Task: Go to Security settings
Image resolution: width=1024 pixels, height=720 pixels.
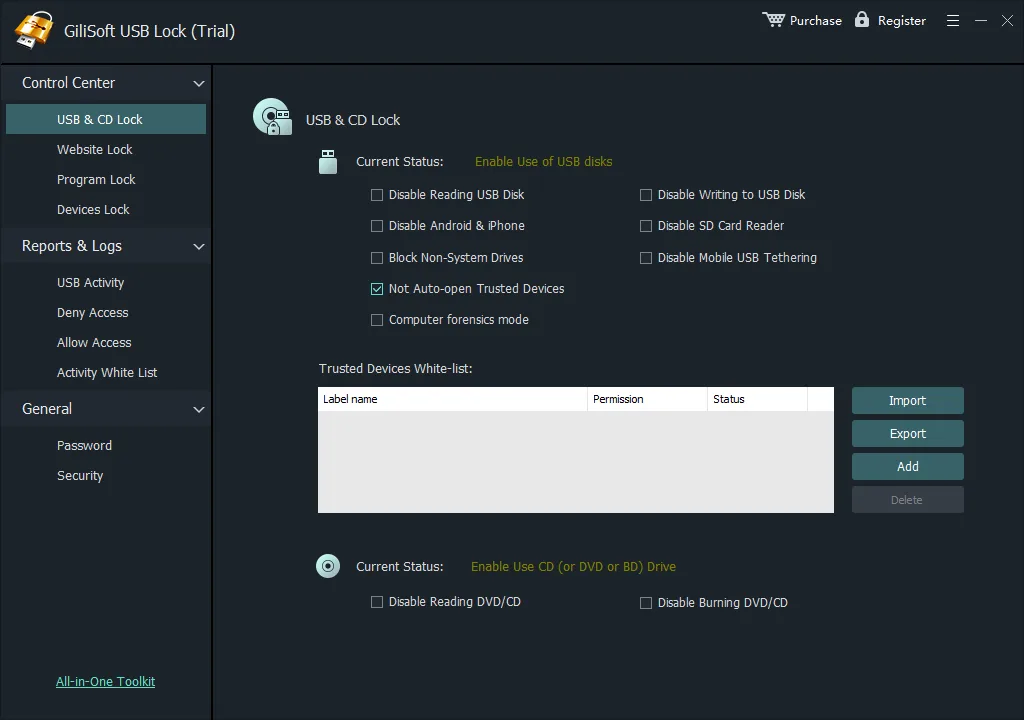Action: pos(80,476)
